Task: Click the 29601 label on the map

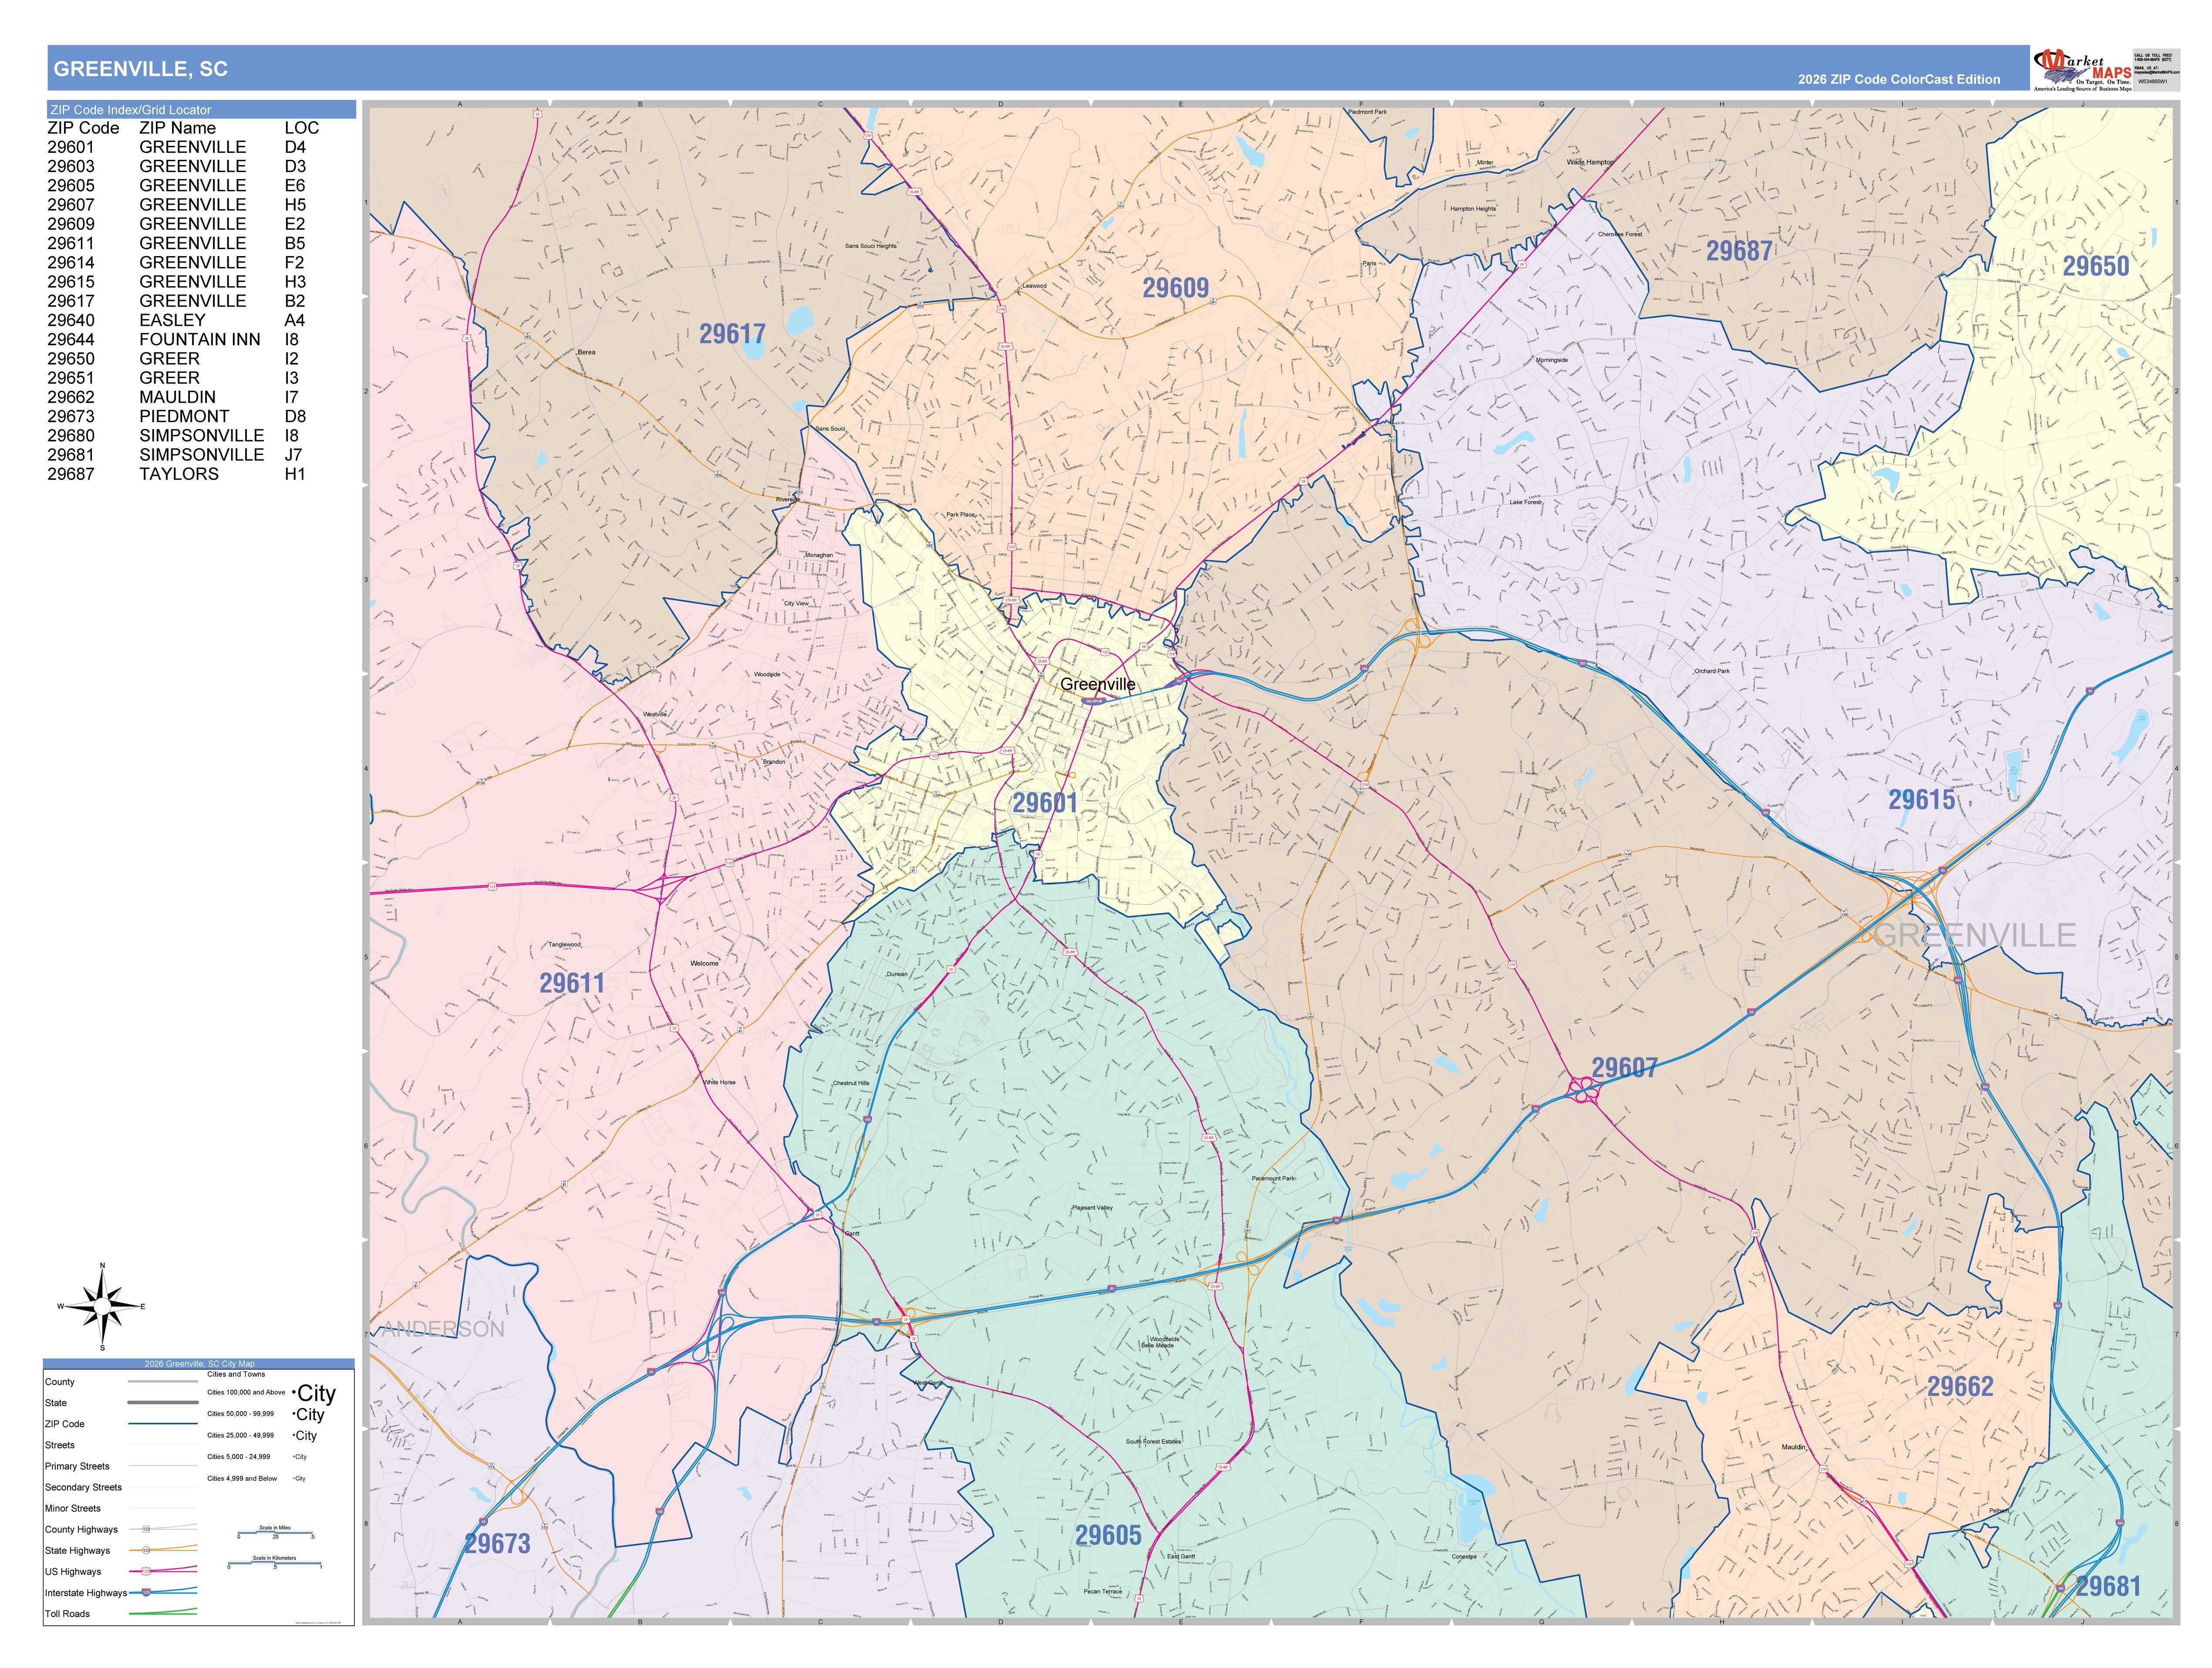Action: point(1045,803)
